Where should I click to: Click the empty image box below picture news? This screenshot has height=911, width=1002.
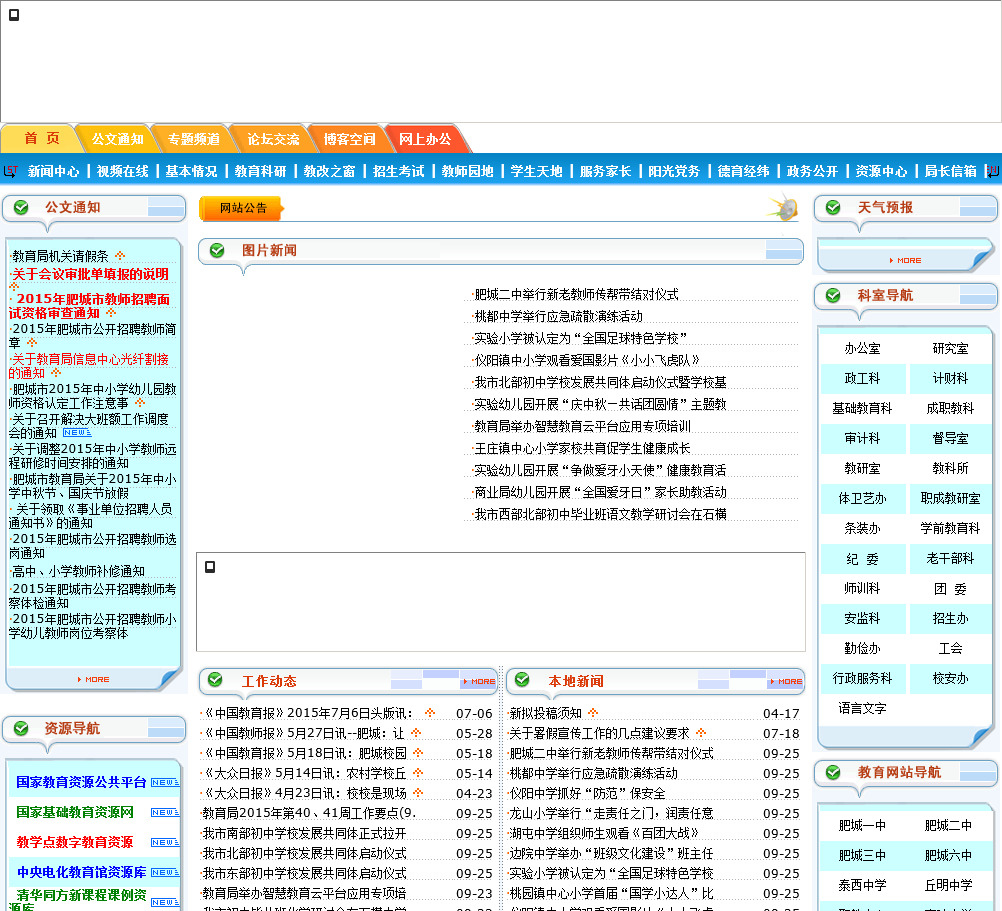point(500,602)
